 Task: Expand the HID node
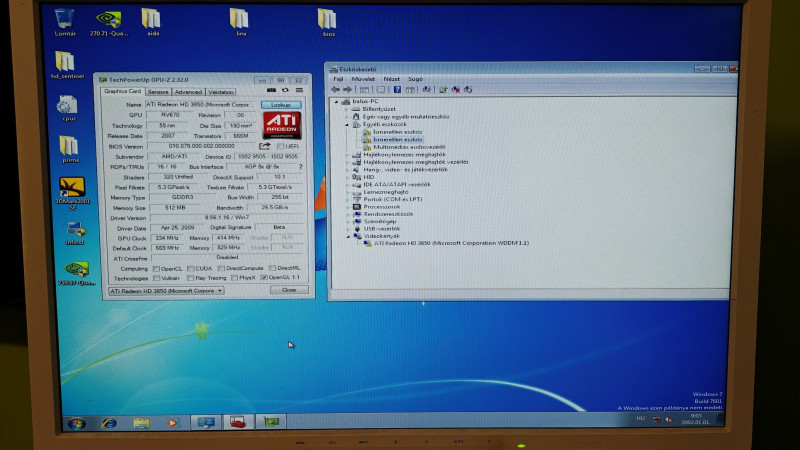[x=347, y=177]
